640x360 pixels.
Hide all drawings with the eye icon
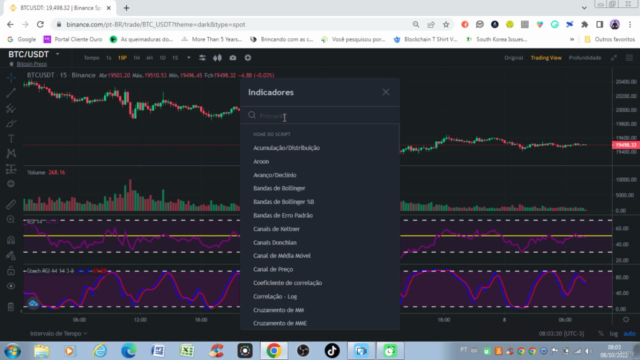click(11, 286)
